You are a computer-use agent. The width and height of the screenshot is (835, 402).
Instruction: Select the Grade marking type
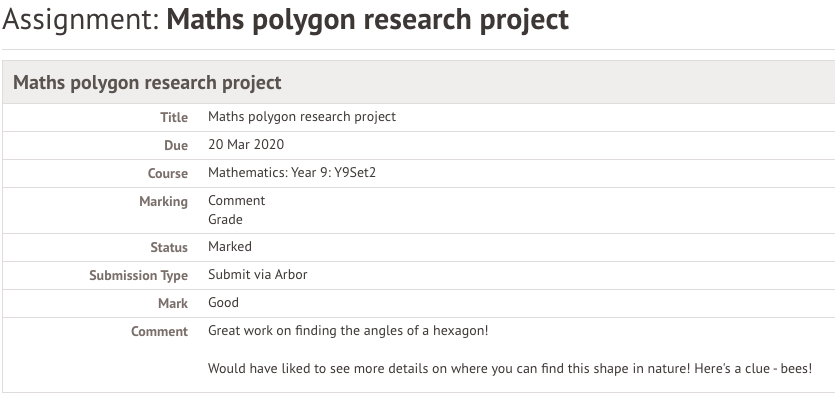[x=225, y=219]
